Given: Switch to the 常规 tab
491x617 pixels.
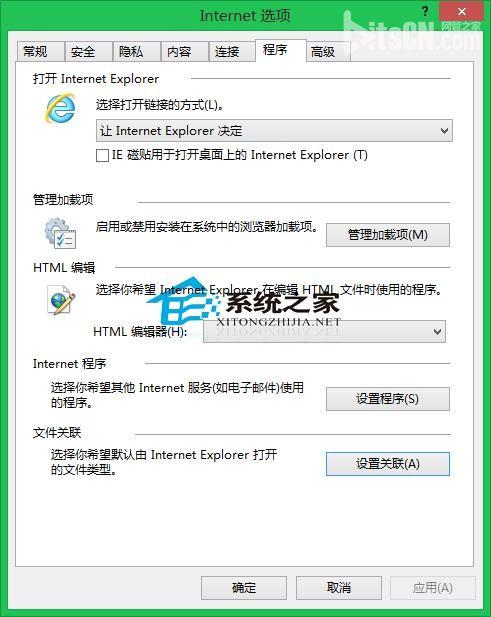Looking at the screenshot, I should [41, 51].
